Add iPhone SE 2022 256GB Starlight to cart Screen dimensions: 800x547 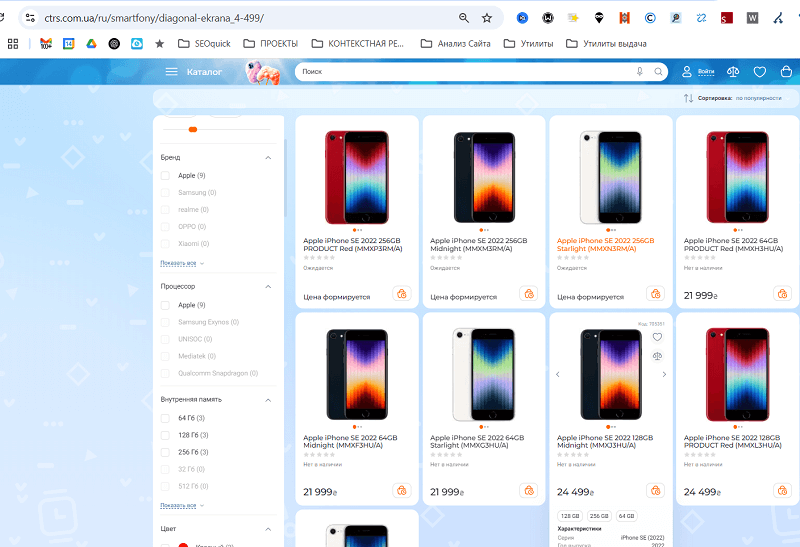tap(656, 294)
